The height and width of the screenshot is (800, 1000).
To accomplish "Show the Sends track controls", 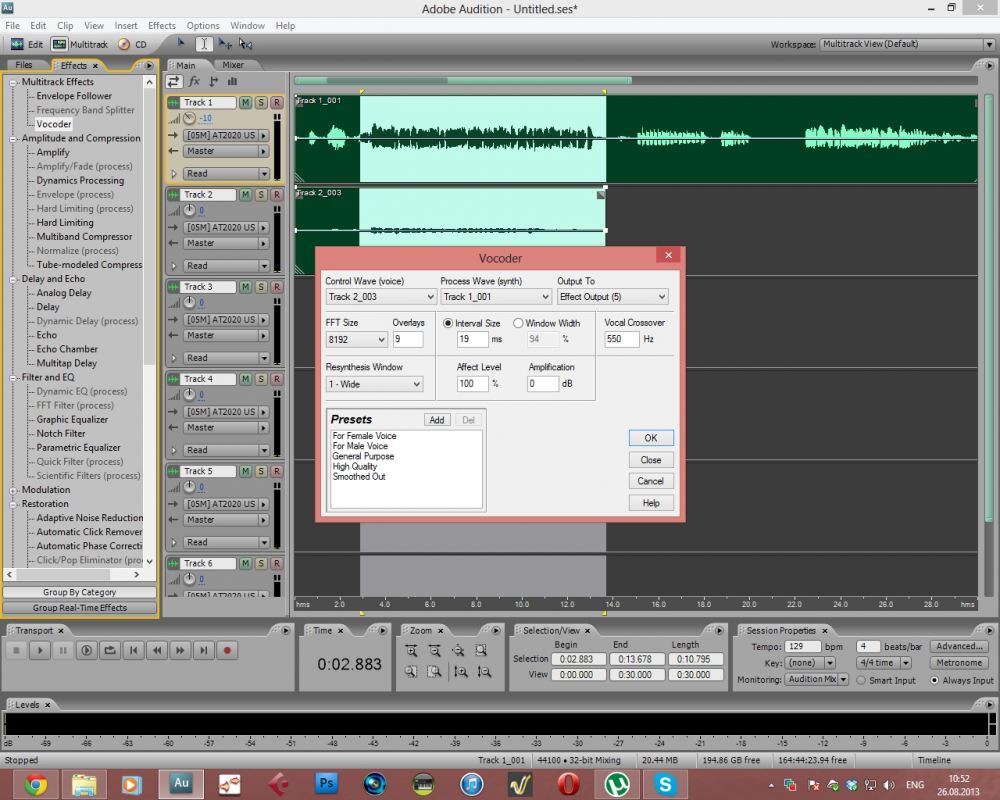I will 214,81.
